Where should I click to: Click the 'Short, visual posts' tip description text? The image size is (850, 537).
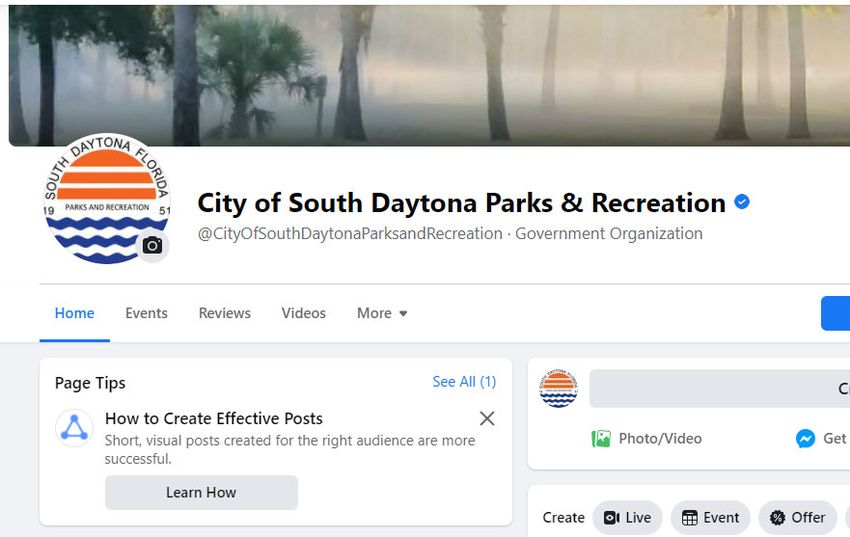289,449
